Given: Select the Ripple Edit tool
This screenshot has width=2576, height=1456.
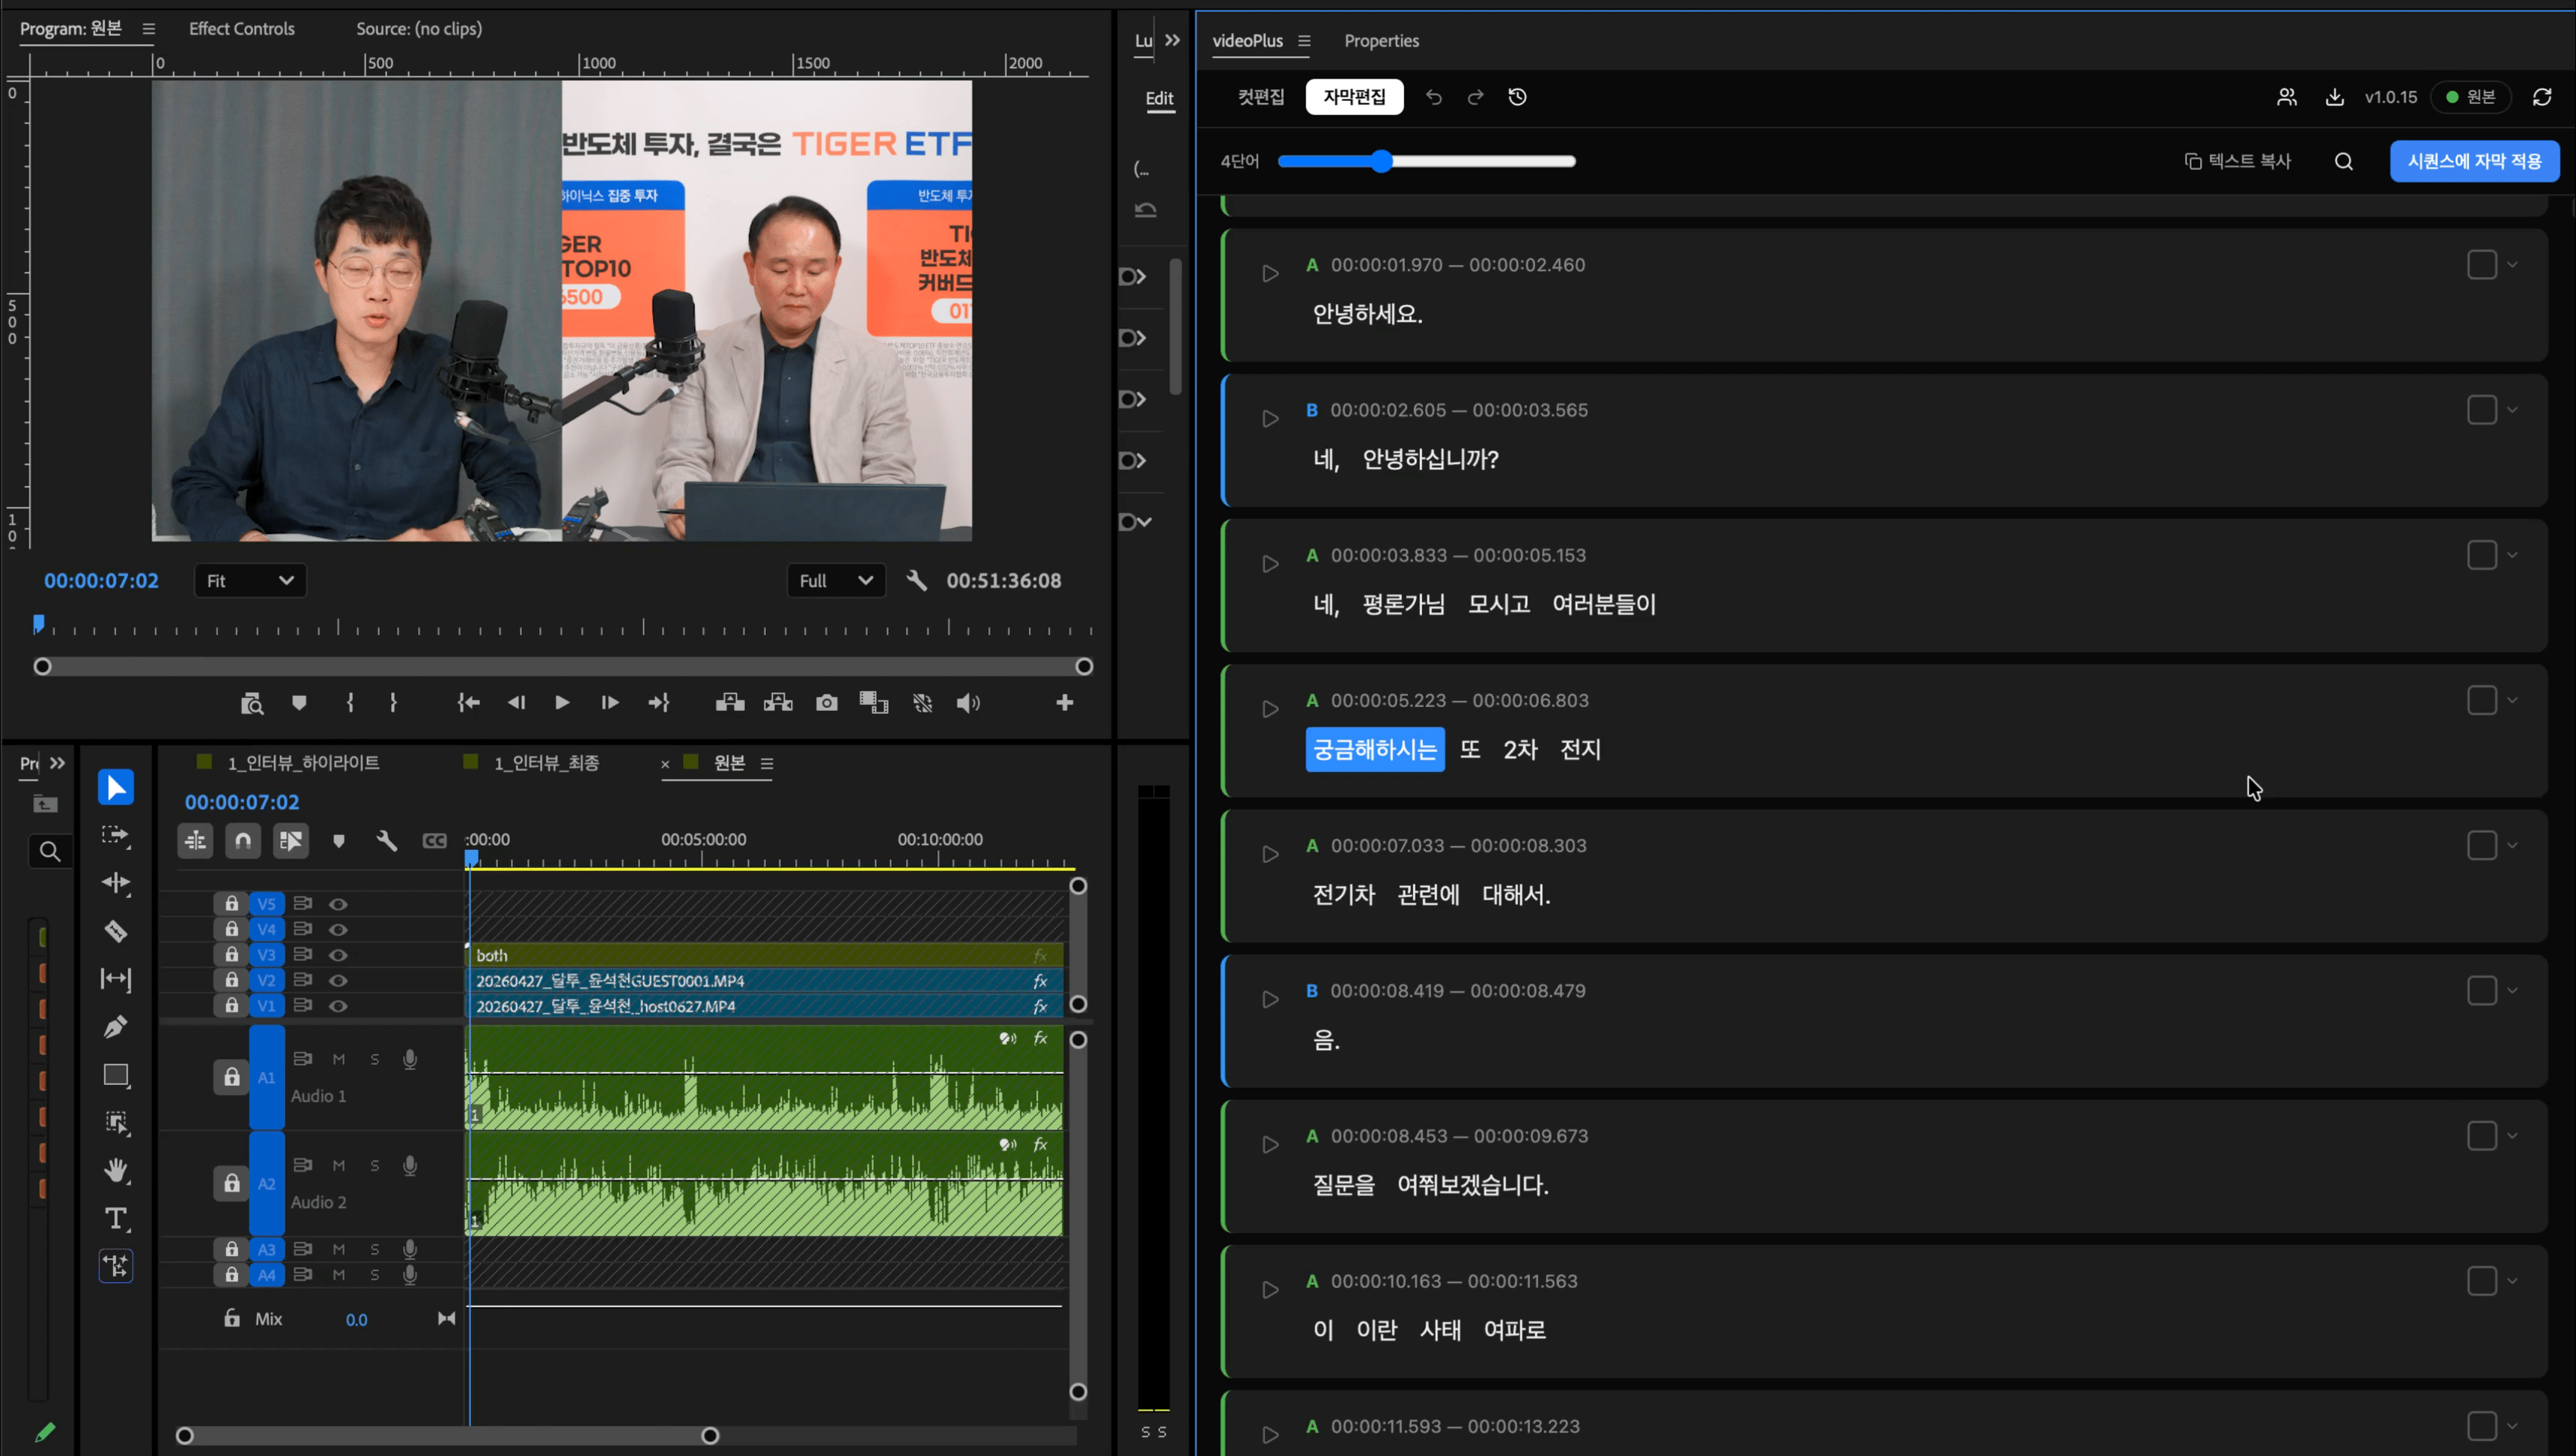Looking at the screenshot, I should click(115, 883).
